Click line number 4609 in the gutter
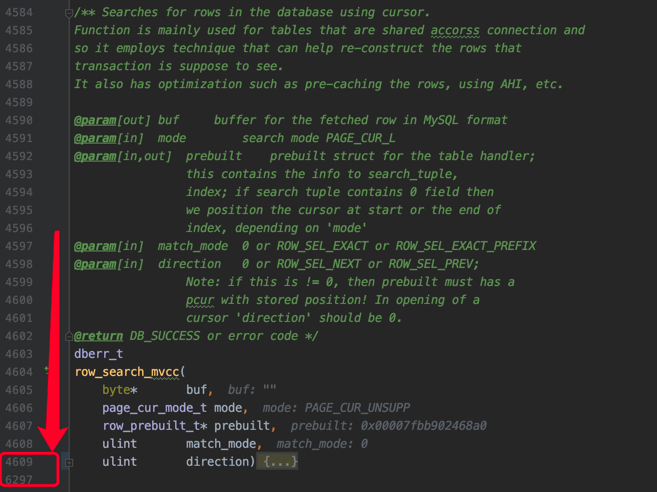Image resolution: width=657 pixels, height=492 pixels. click(x=19, y=462)
